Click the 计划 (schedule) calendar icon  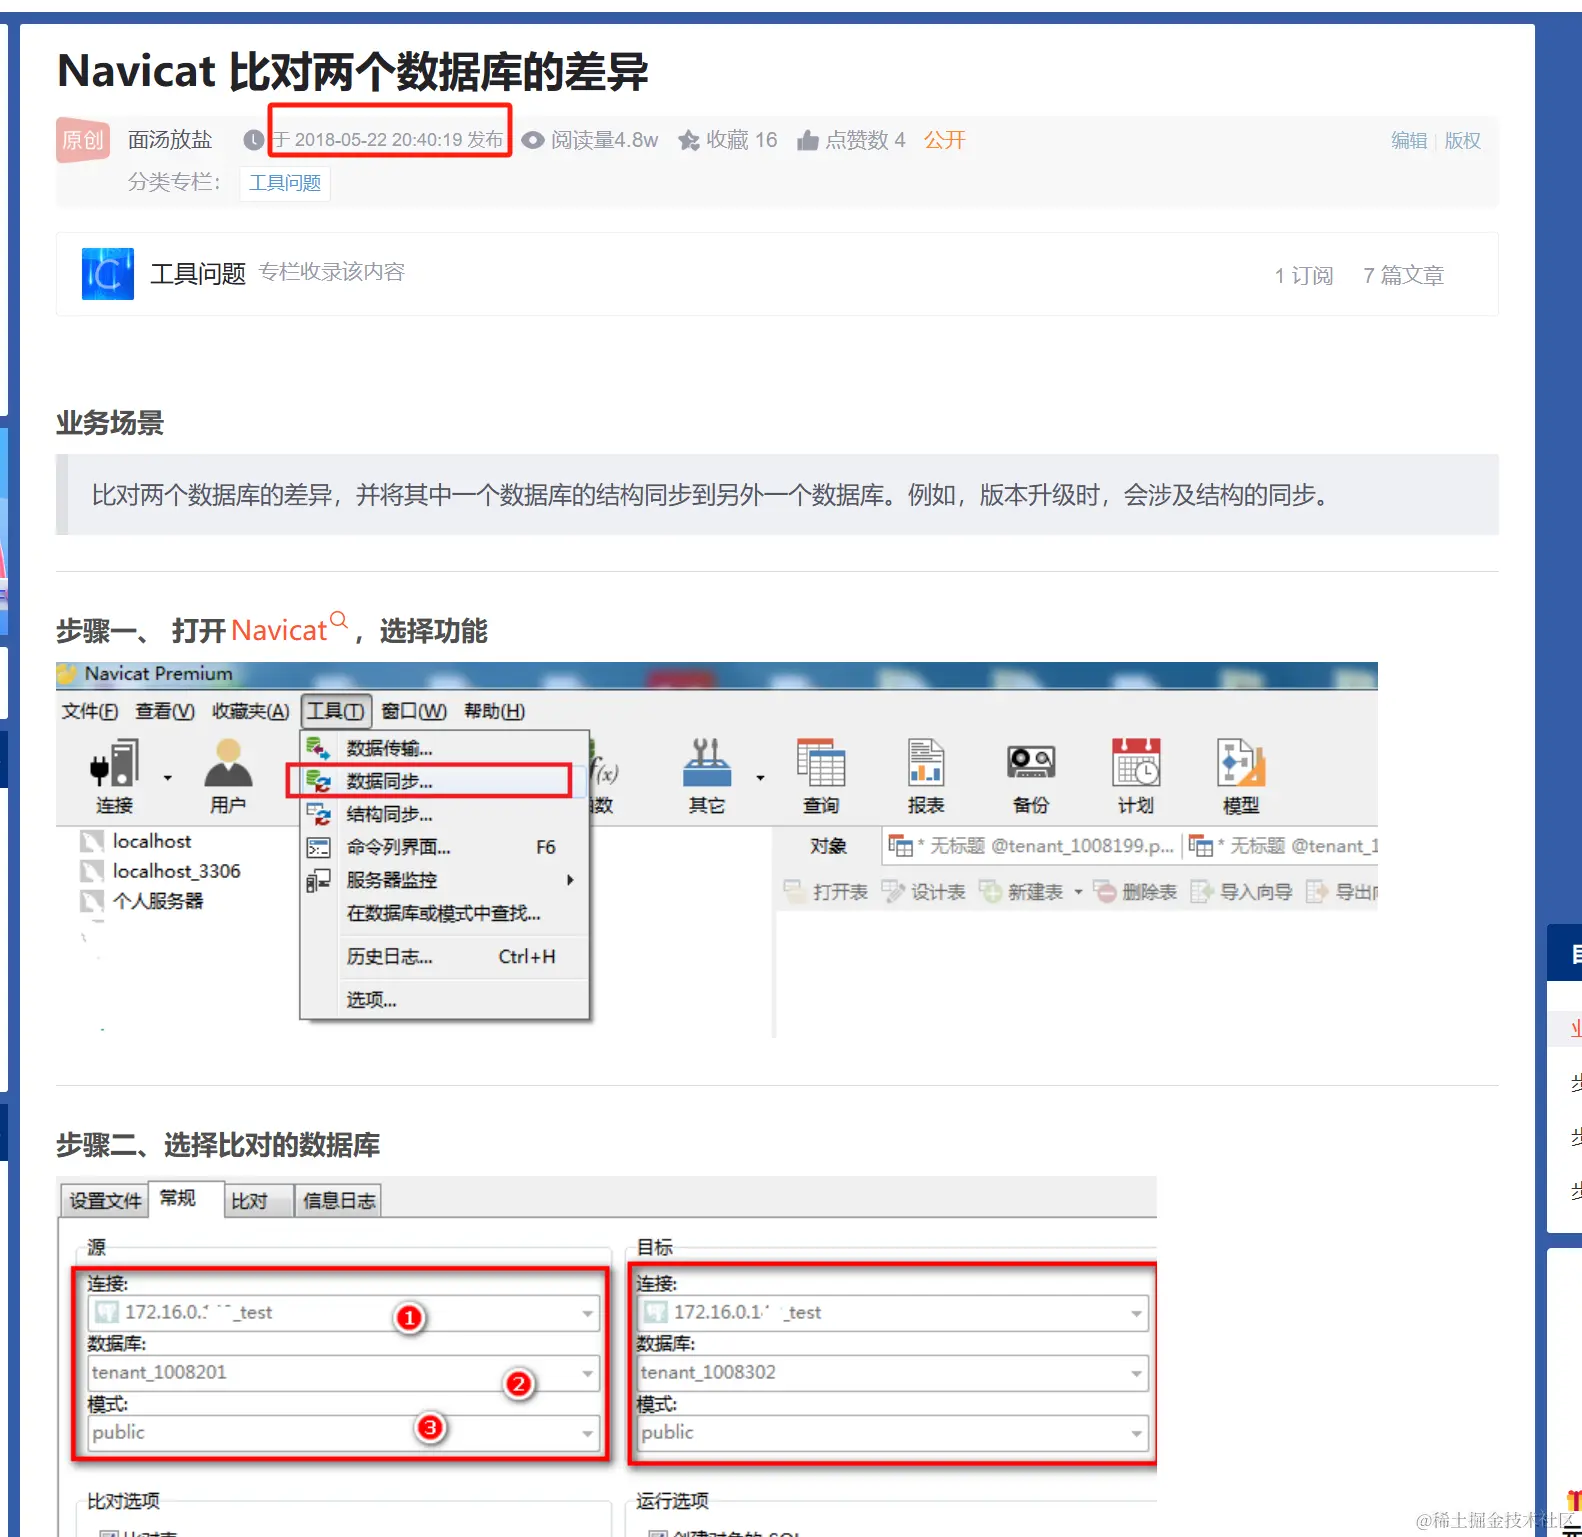1135,764
